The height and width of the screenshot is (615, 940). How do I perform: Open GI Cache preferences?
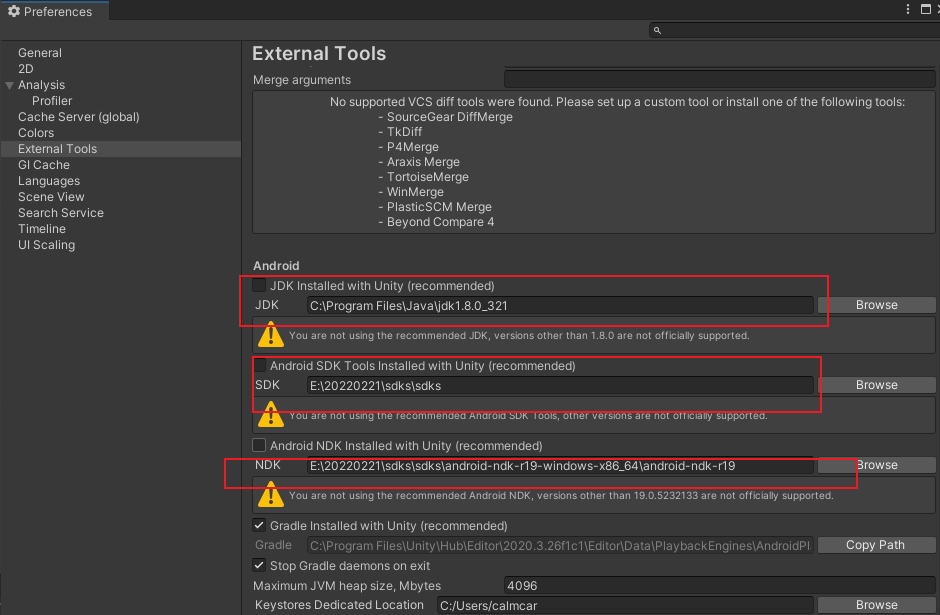(x=44, y=165)
